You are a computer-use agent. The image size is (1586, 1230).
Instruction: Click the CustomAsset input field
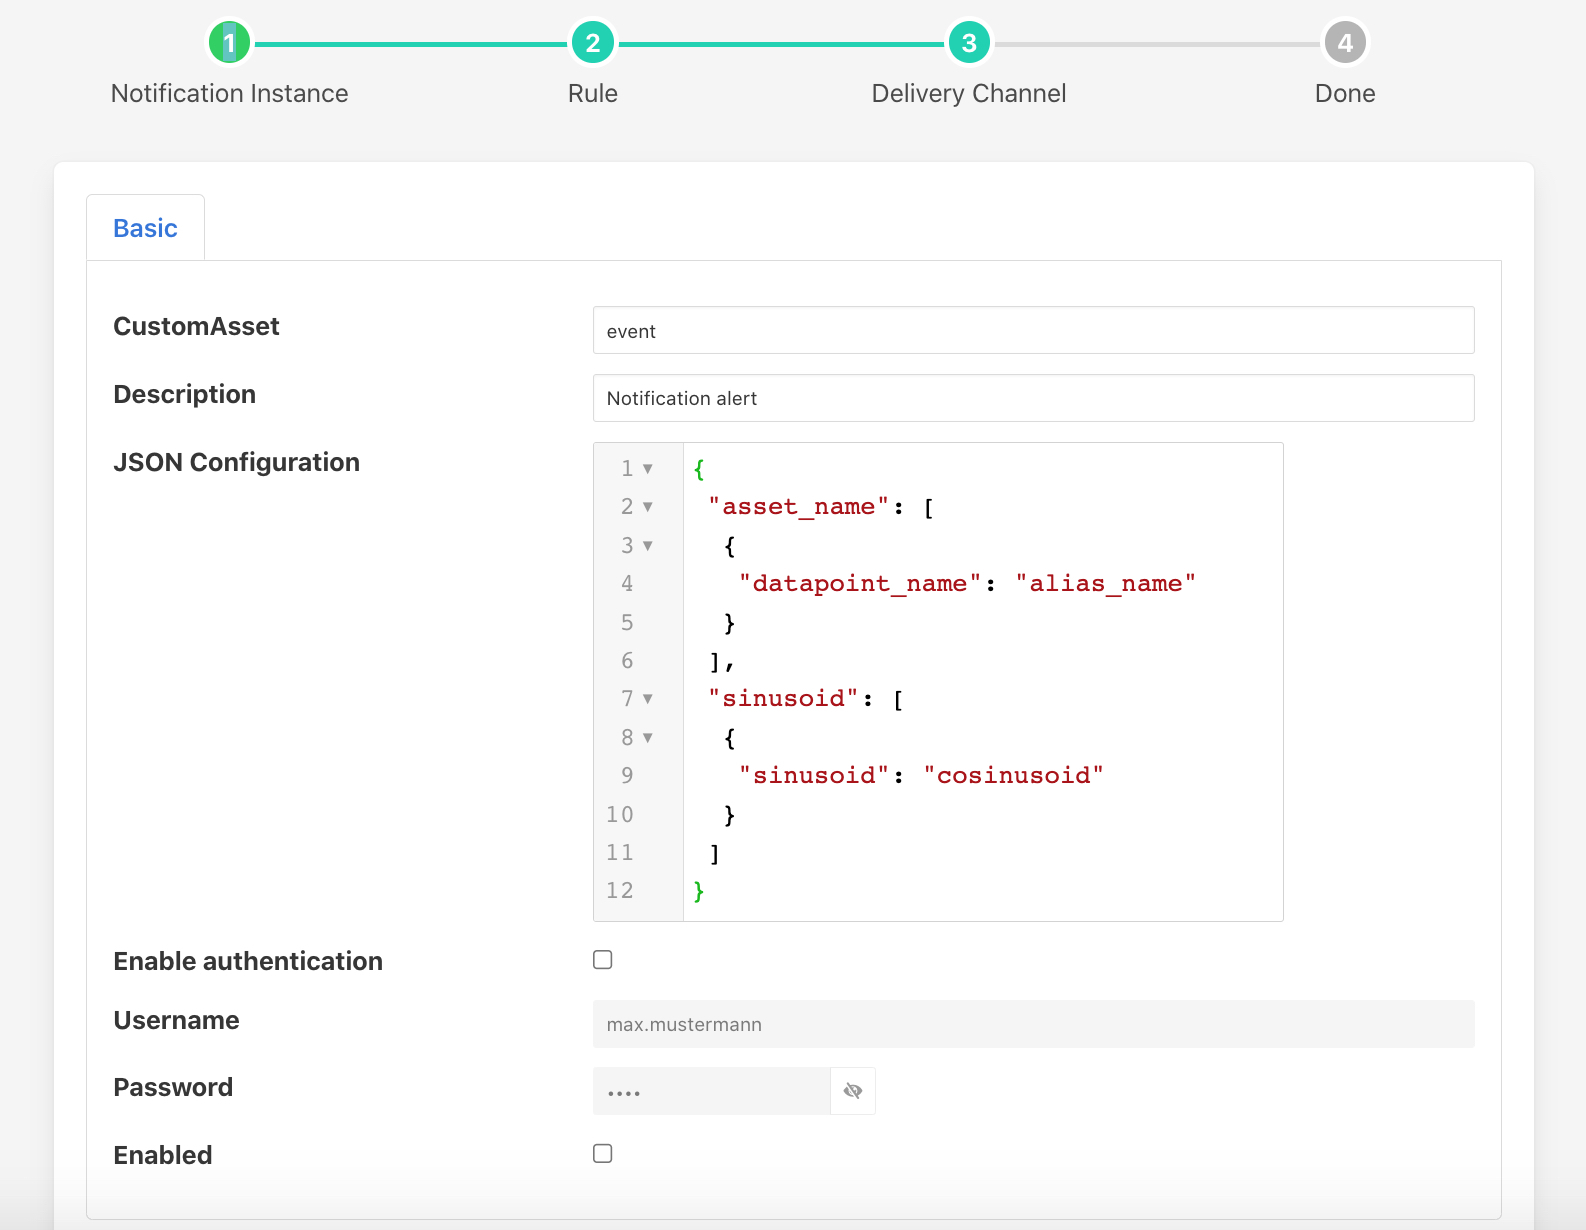click(1033, 331)
